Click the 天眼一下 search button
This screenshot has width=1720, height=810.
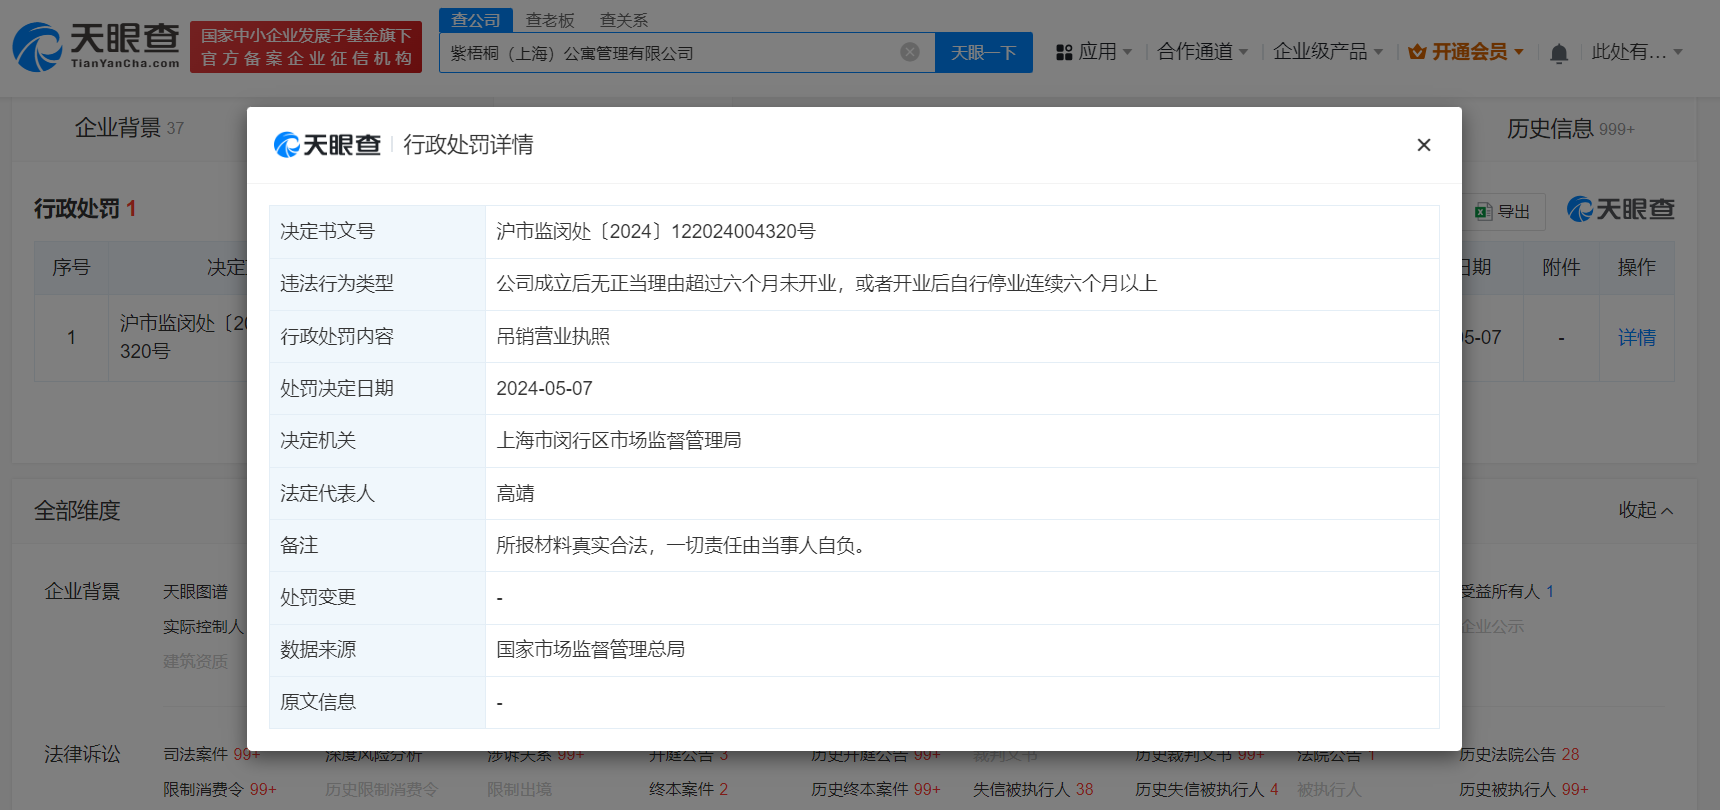click(984, 52)
